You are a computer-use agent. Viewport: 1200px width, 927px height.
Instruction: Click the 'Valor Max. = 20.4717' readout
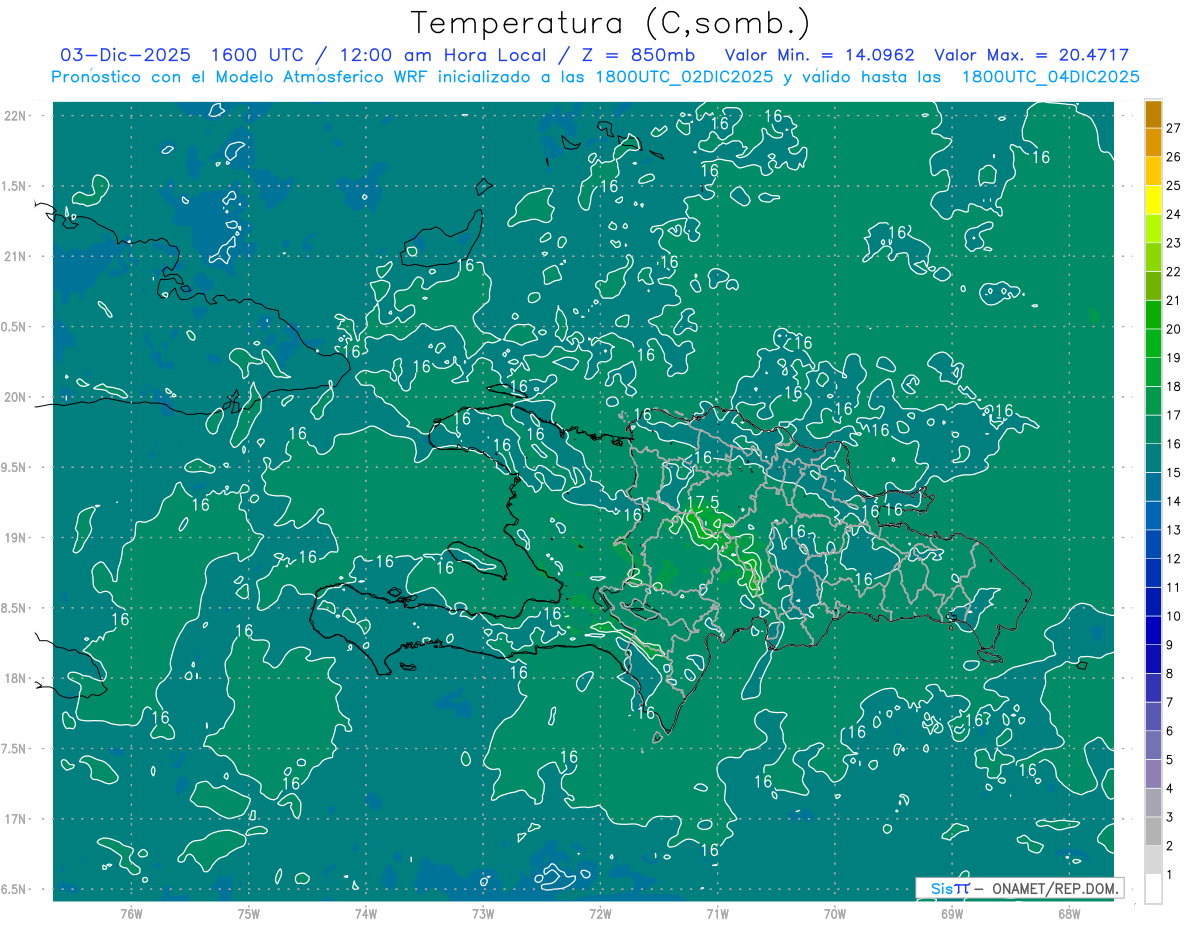coord(1032,55)
